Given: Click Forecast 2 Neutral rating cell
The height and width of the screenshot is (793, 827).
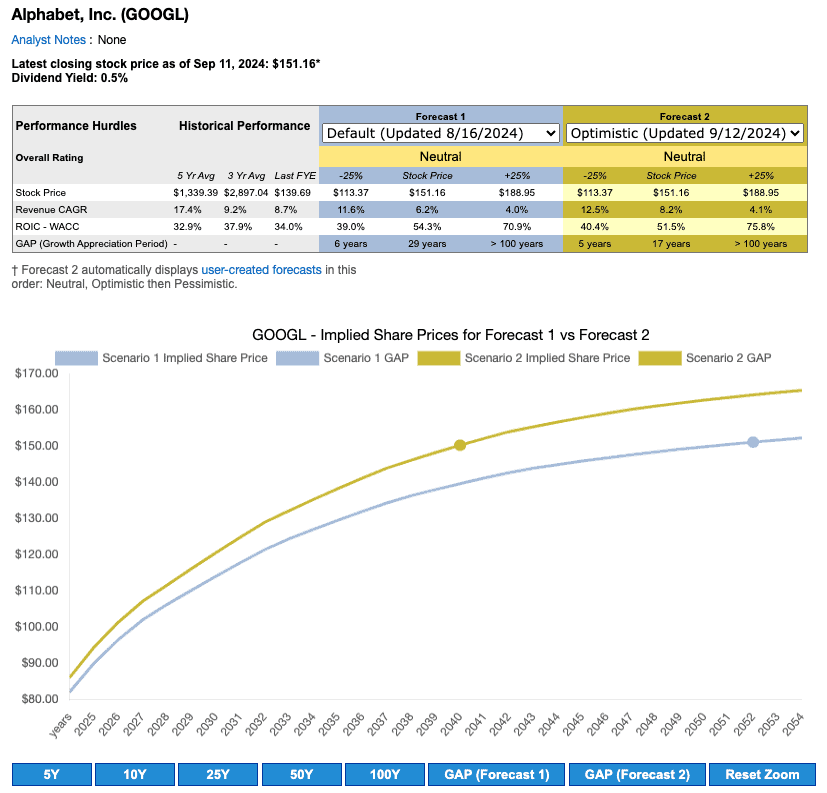Looking at the screenshot, I should coord(685,157).
